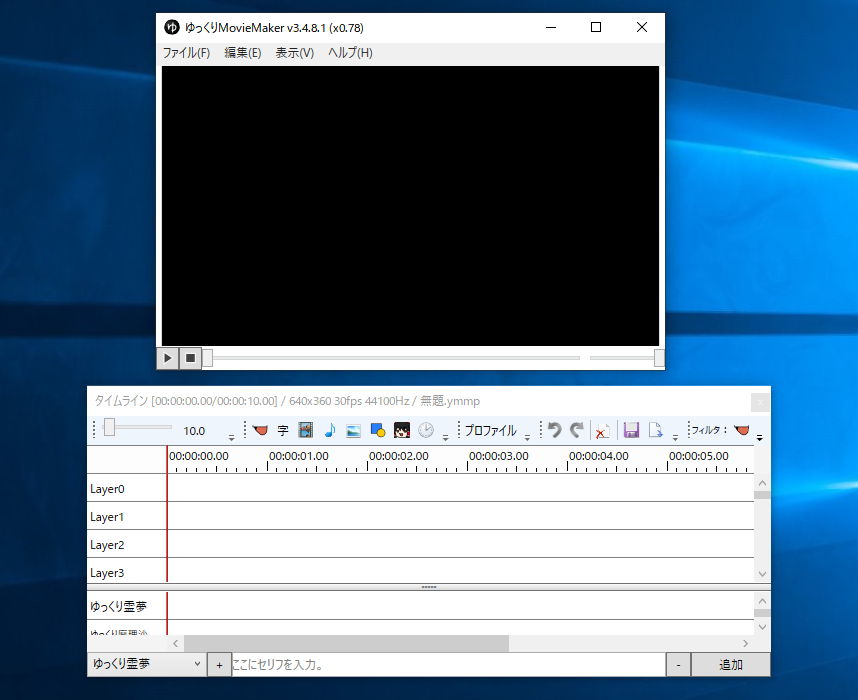Screen dimensions: 858x700
Task: Open the 表示(V) menu
Action: pyautogui.click(x=294, y=53)
